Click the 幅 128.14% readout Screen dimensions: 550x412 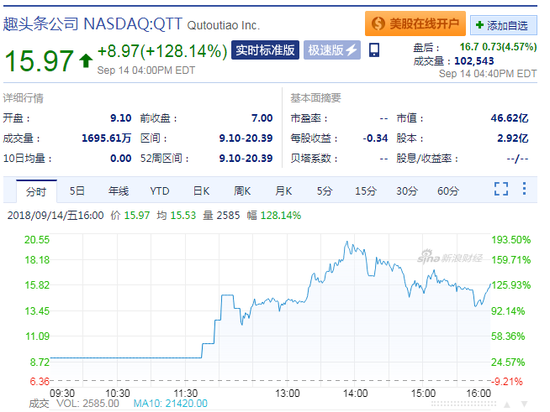coord(274,215)
